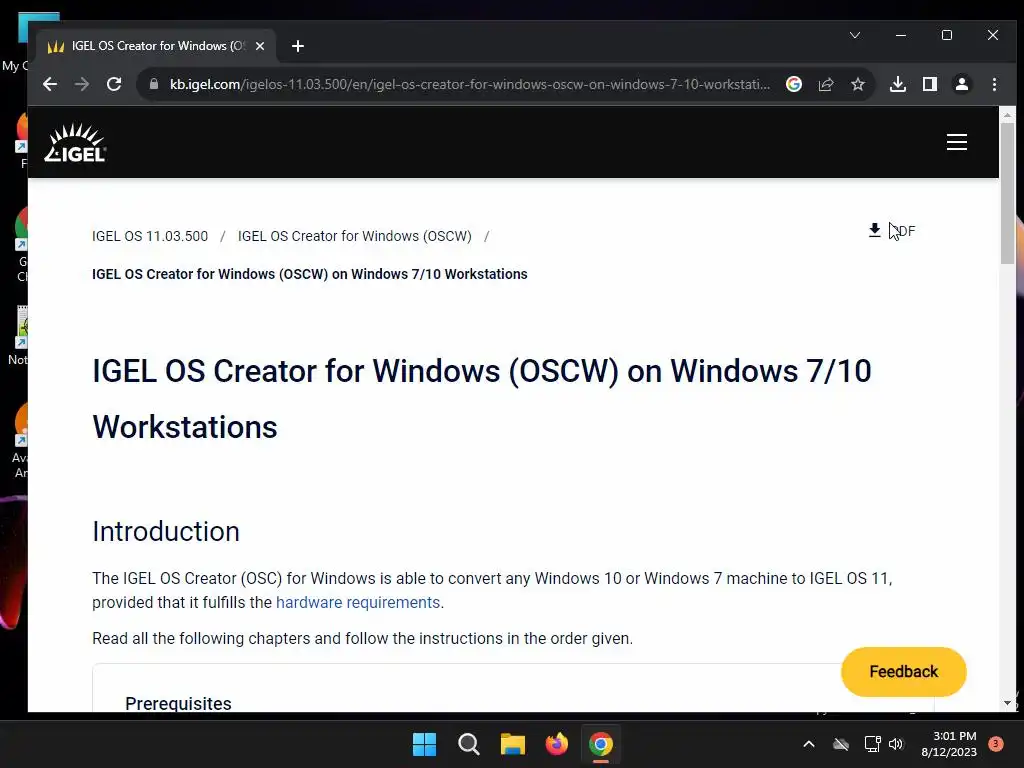This screenshot has width=1024, height=768.
Task: Reload the IGEL knowledge base page
Action: 114,84
